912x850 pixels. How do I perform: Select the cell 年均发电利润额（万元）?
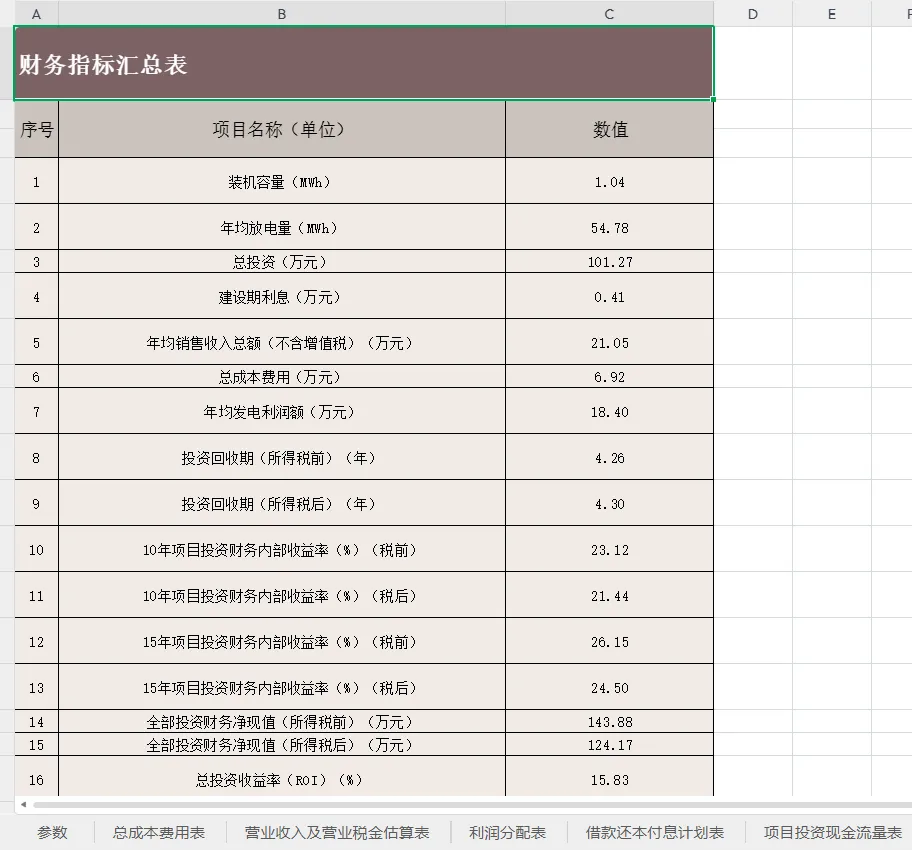[282, 411]
